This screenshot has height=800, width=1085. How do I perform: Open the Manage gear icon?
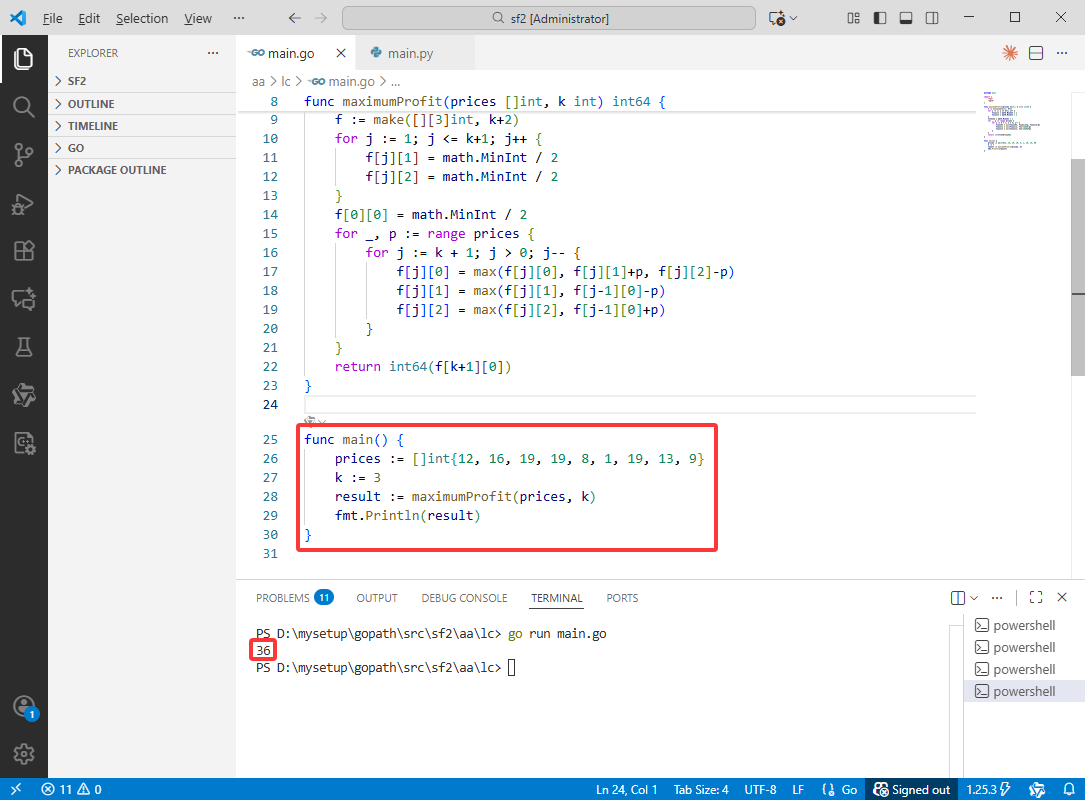tap(24, 754)
